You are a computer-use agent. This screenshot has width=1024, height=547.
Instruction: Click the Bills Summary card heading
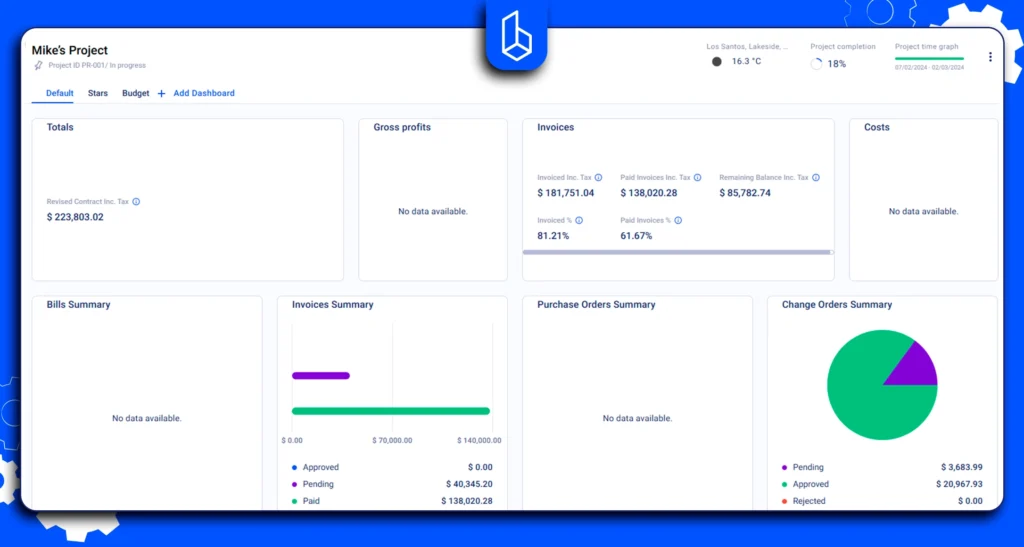(78, 305)
